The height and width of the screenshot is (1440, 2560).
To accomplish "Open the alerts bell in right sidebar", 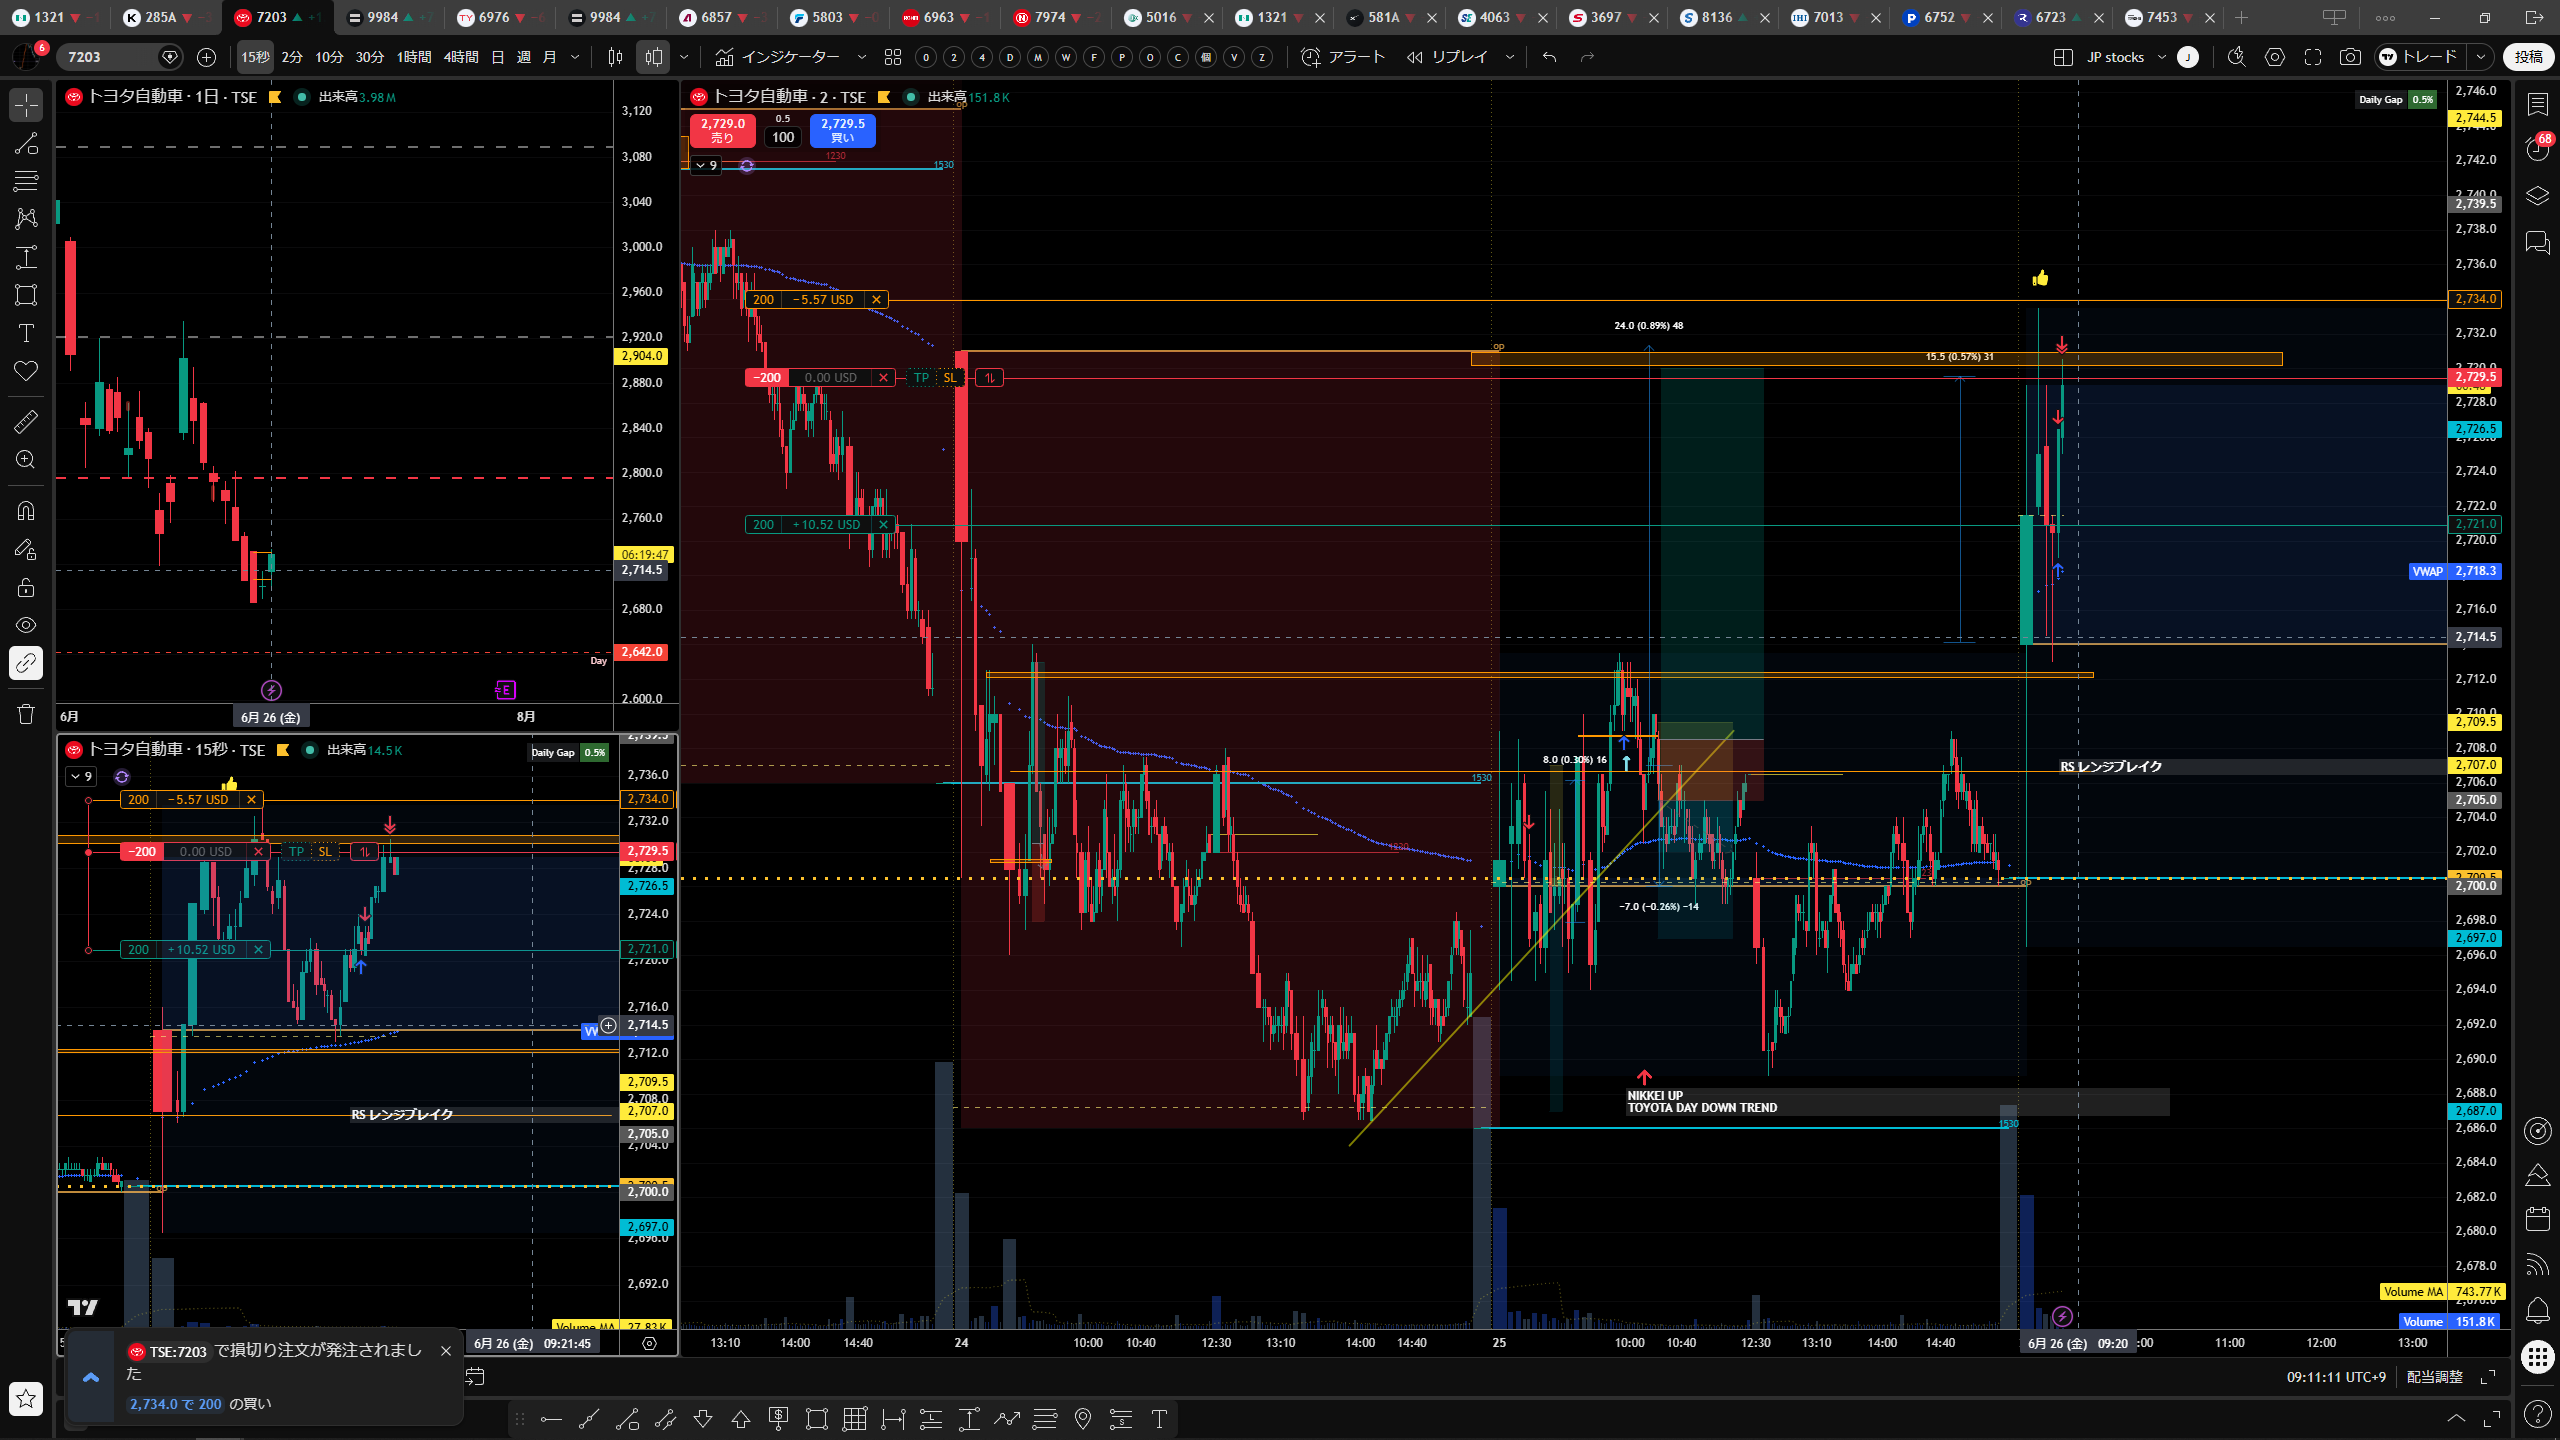I will [2537, 1309].
